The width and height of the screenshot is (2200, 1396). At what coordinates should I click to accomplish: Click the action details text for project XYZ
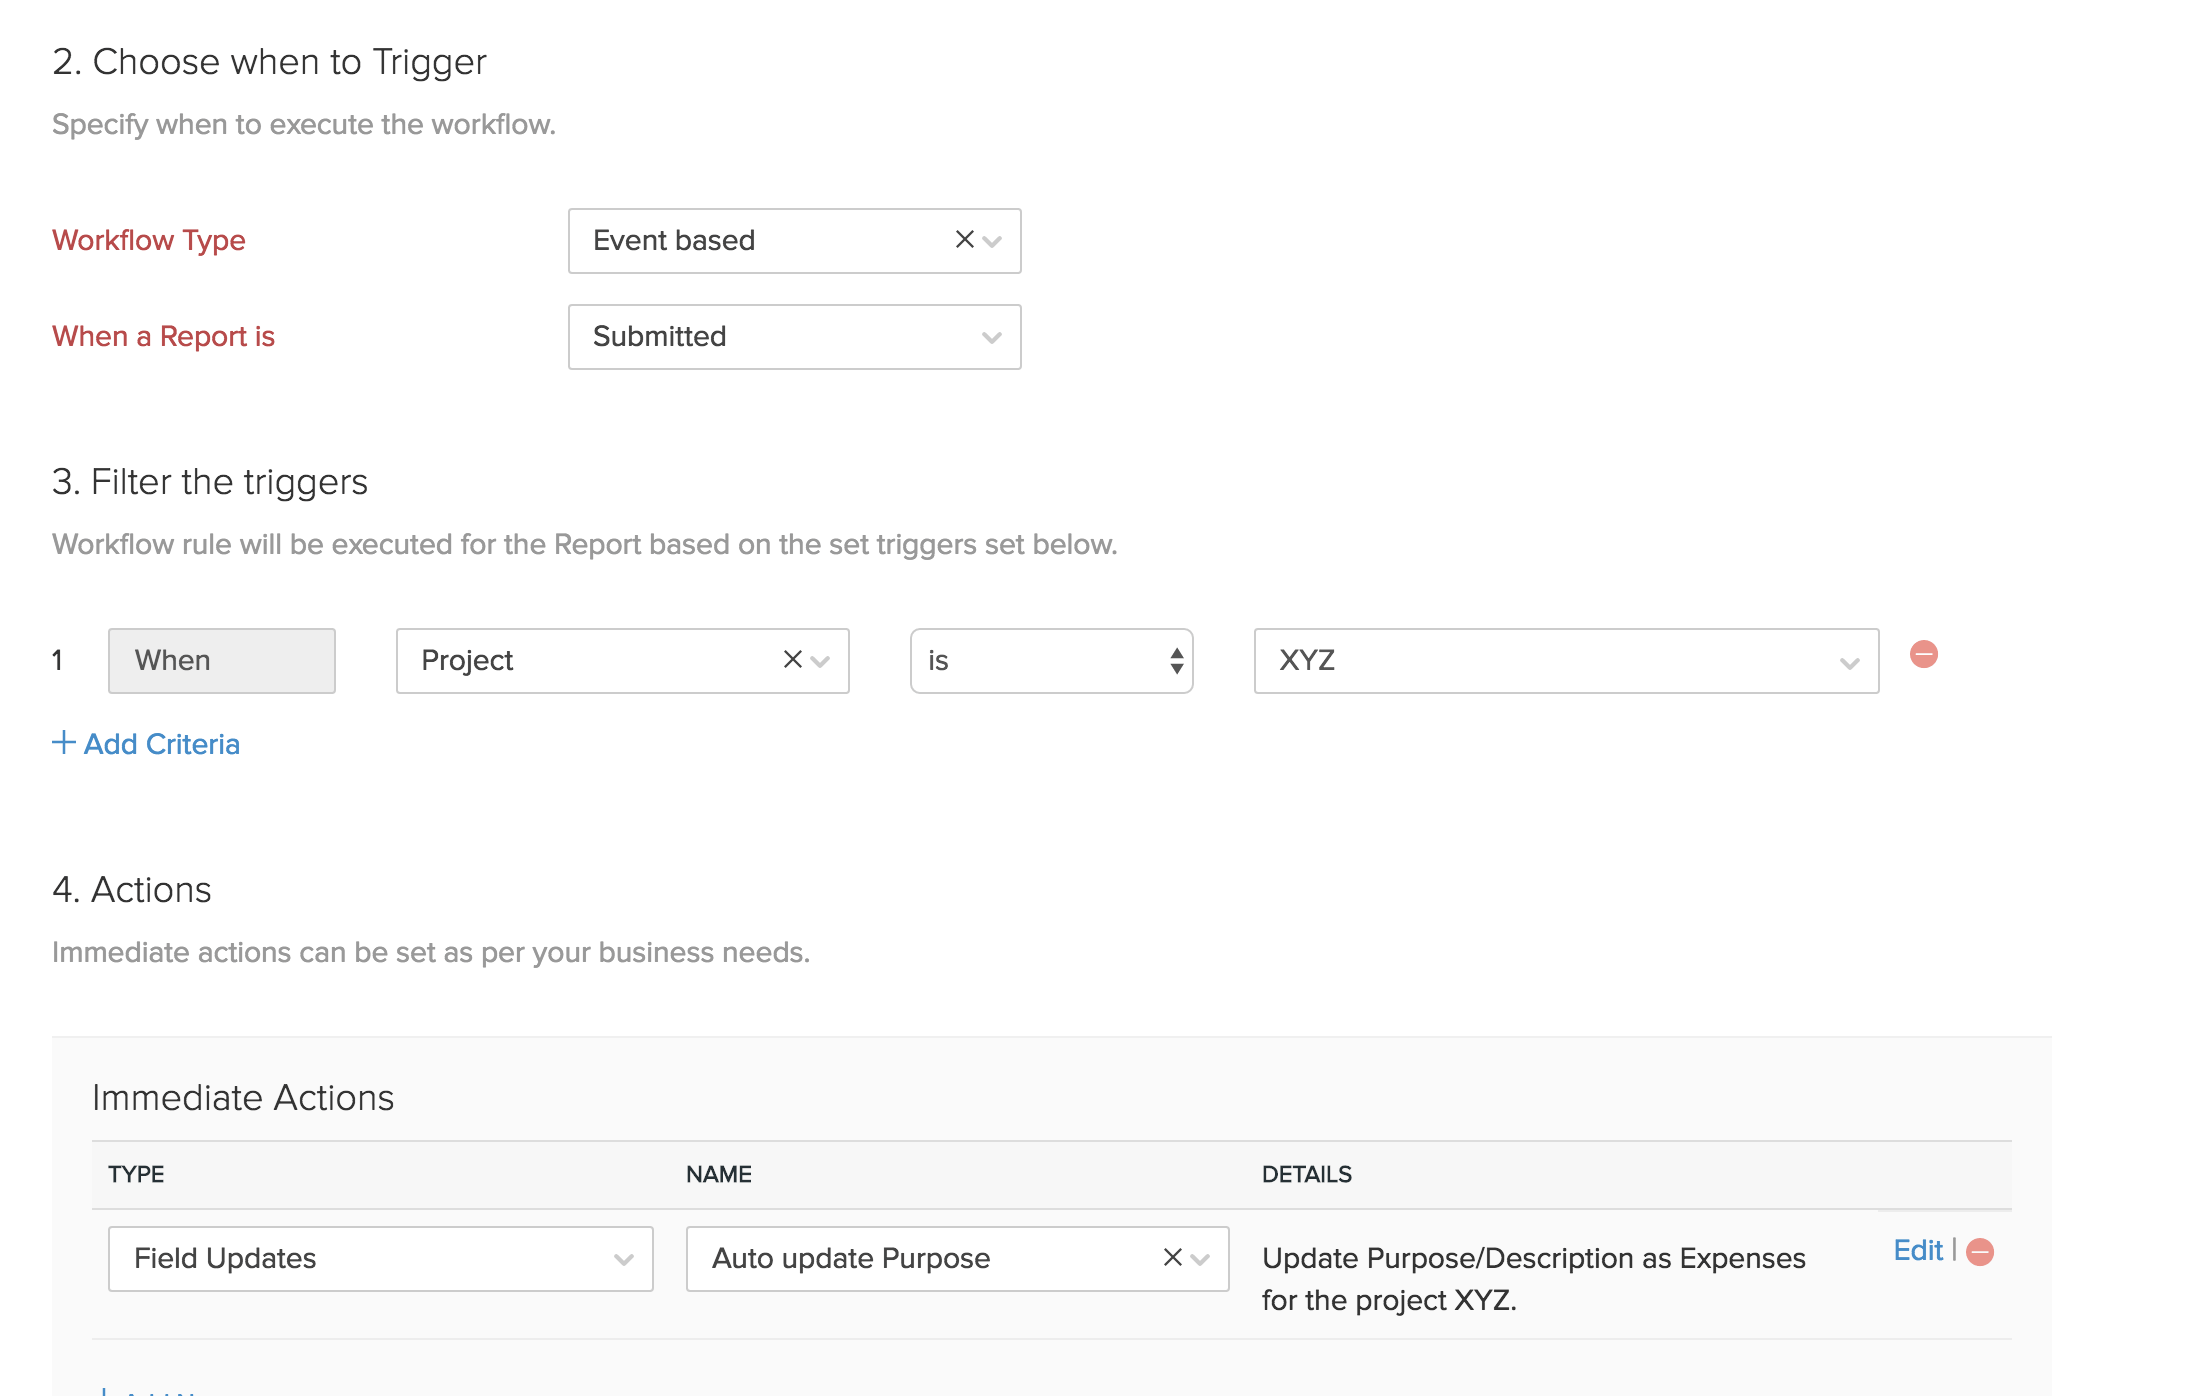click(x=1532, y=1278)
